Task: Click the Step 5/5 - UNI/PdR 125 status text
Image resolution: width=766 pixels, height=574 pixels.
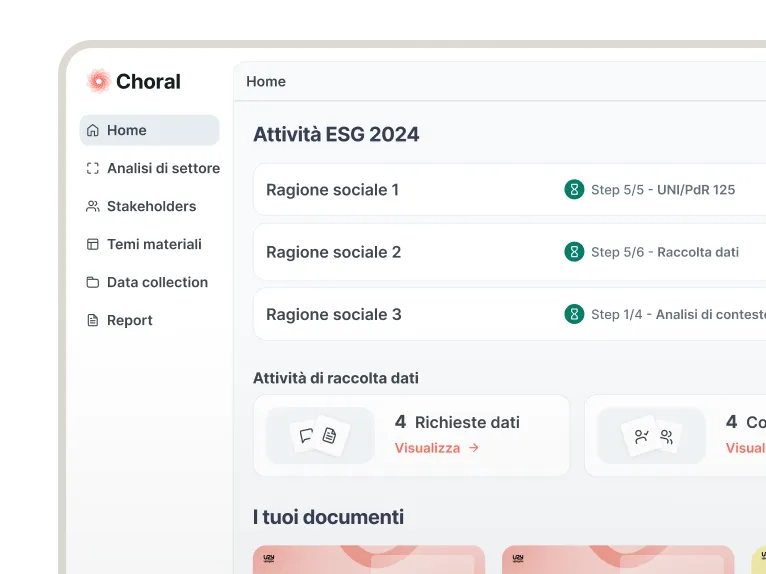Action: pyautogui.click(x=663, y=190)
